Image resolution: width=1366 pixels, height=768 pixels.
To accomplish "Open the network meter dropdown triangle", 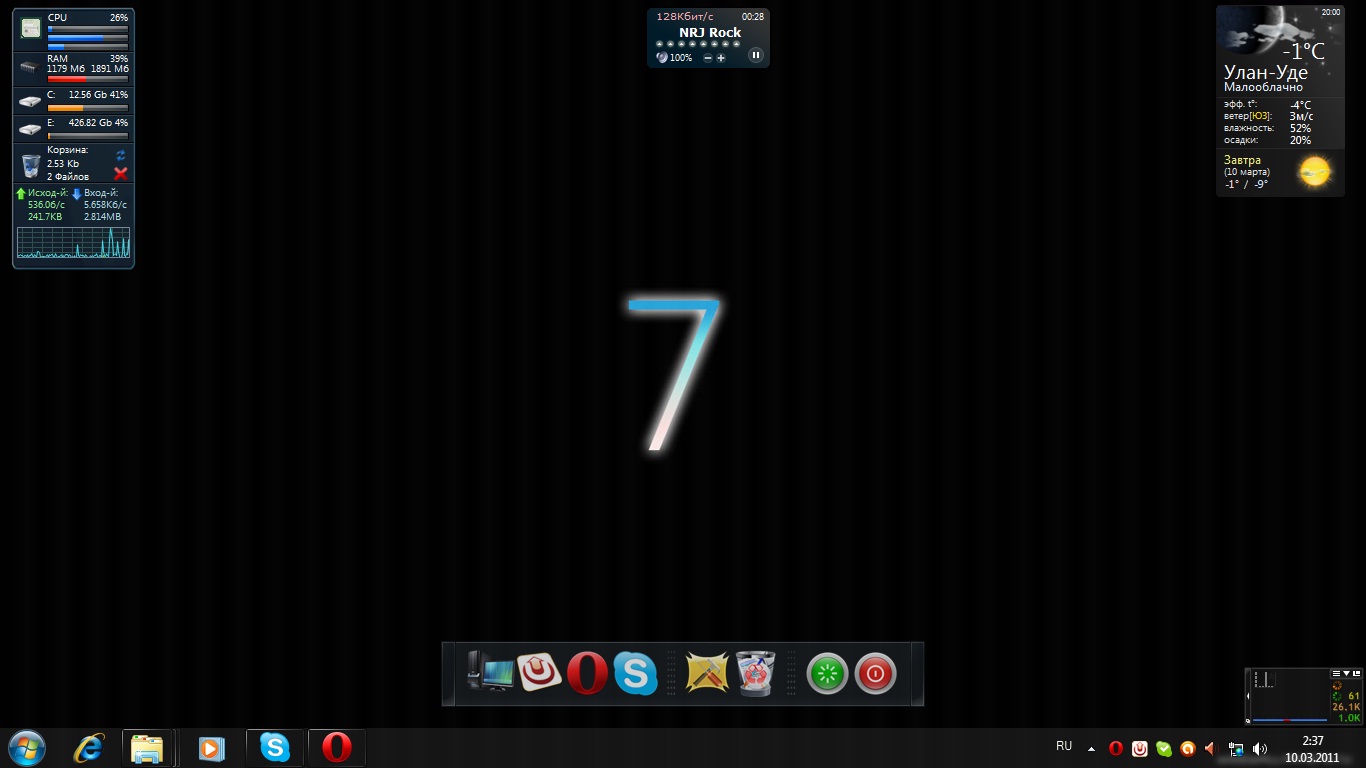I will 1346,674.
